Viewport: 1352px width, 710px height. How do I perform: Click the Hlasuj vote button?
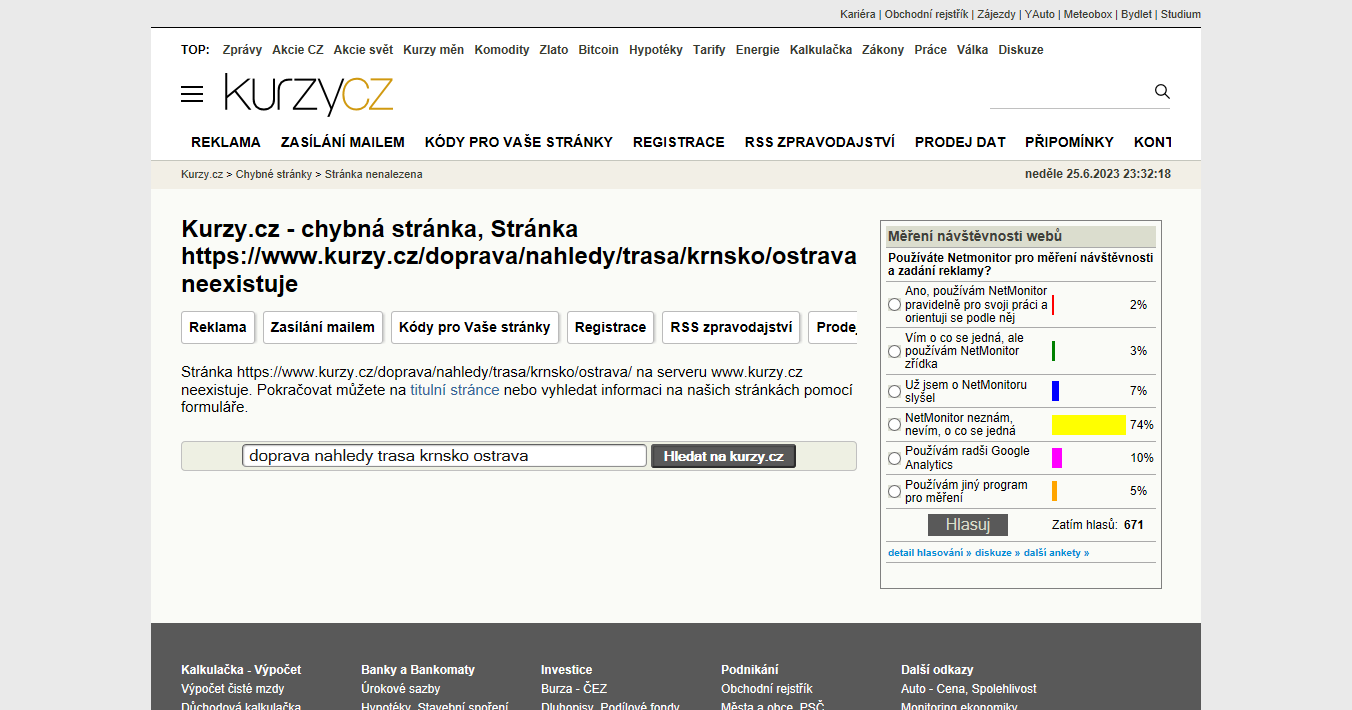pos(967,525)
